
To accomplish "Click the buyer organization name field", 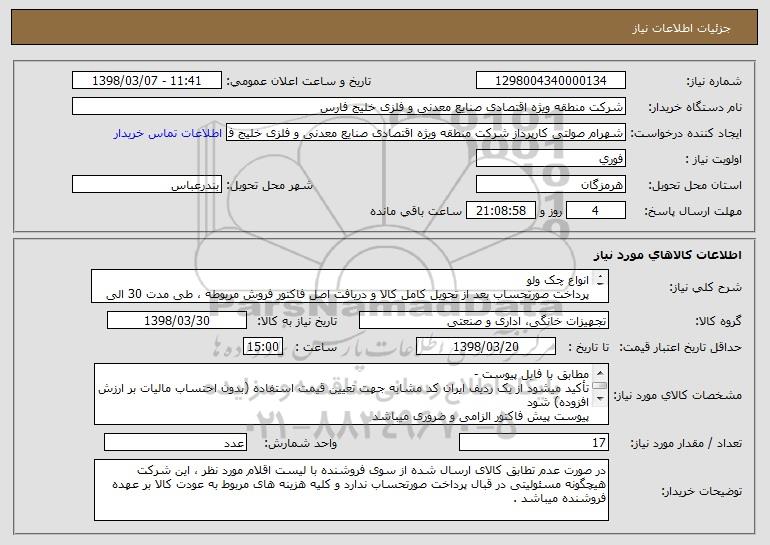I will tap(349, 107).
